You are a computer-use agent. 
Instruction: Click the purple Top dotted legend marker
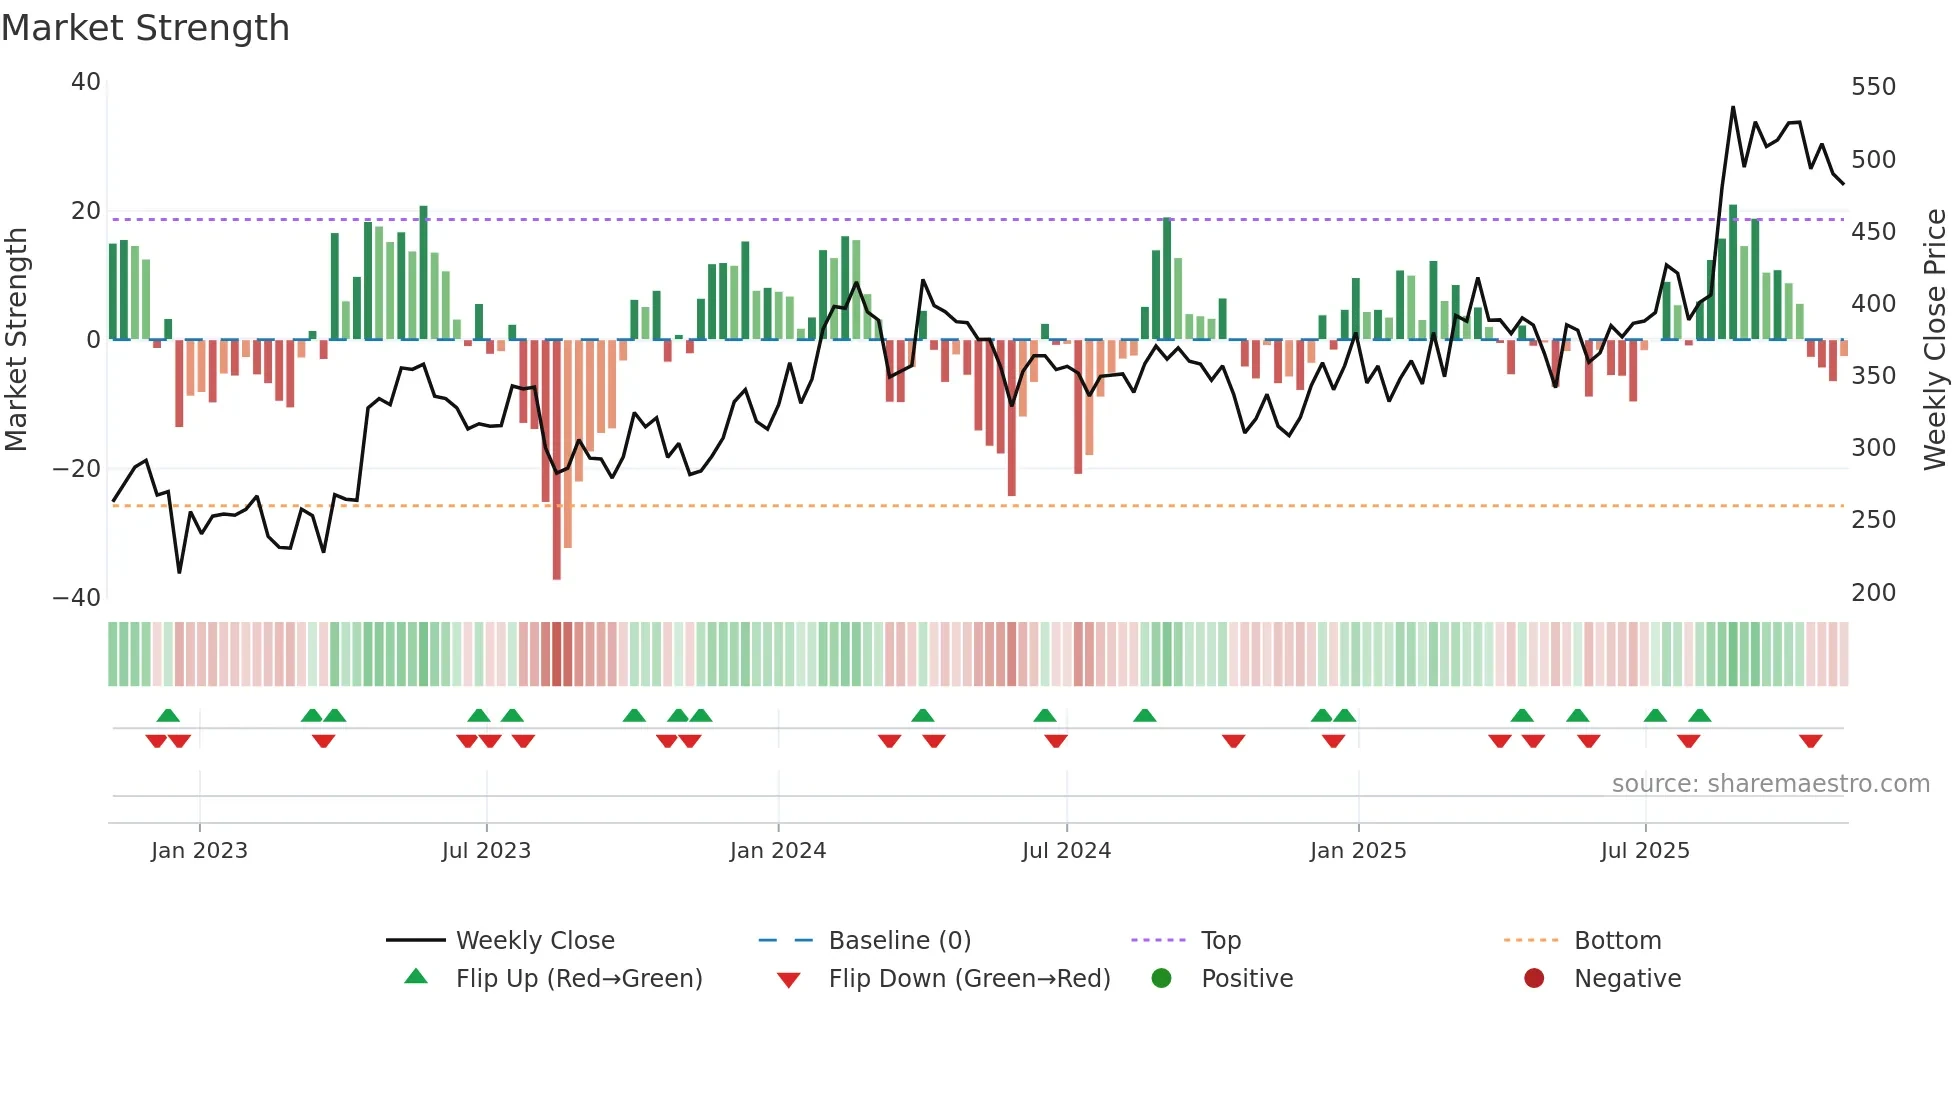pos(1158,940)
